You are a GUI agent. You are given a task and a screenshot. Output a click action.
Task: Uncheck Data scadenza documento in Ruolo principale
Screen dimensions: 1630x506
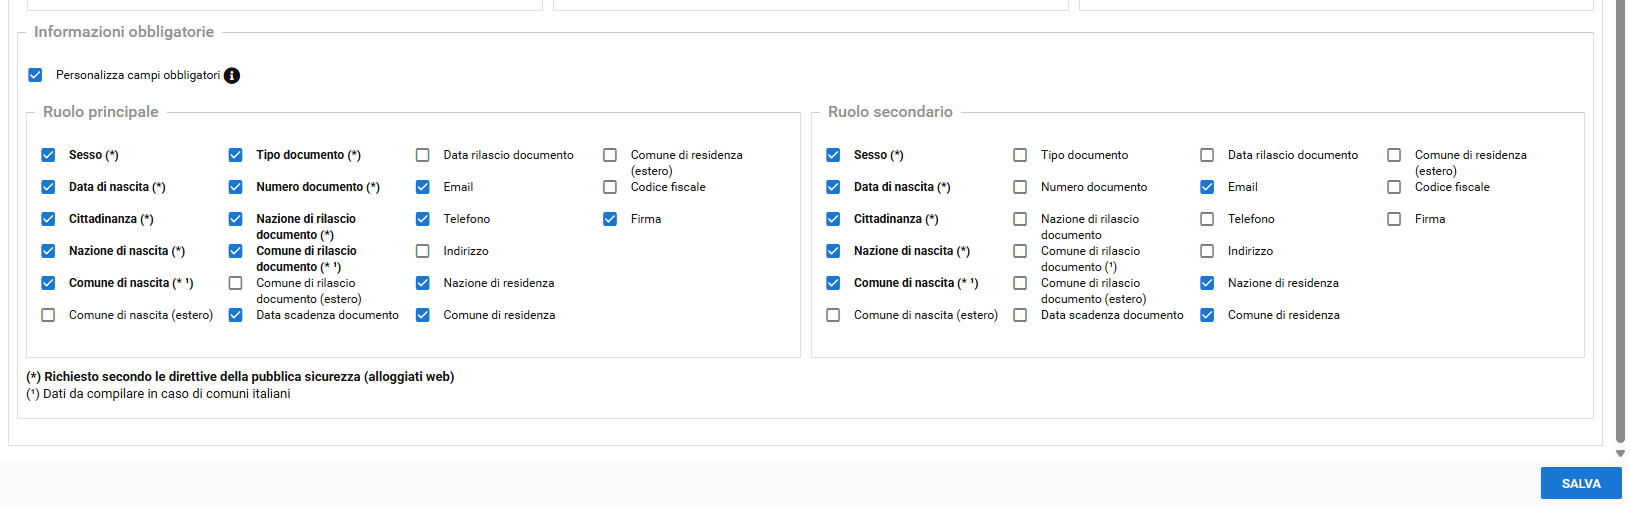click(x=236, y=315)
